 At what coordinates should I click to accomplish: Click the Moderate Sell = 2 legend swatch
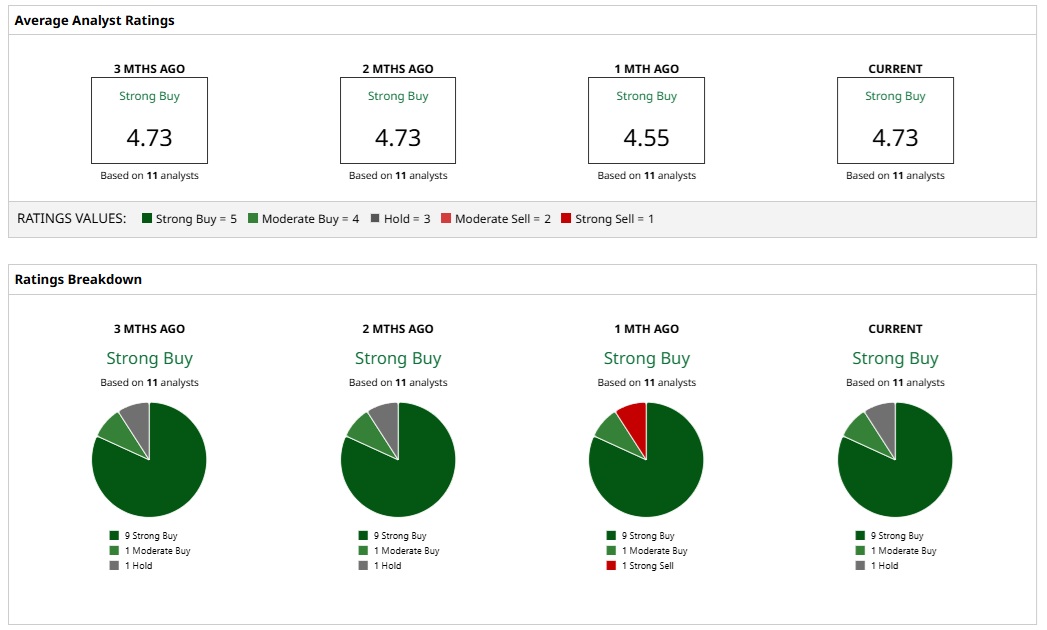coord(446,218)
